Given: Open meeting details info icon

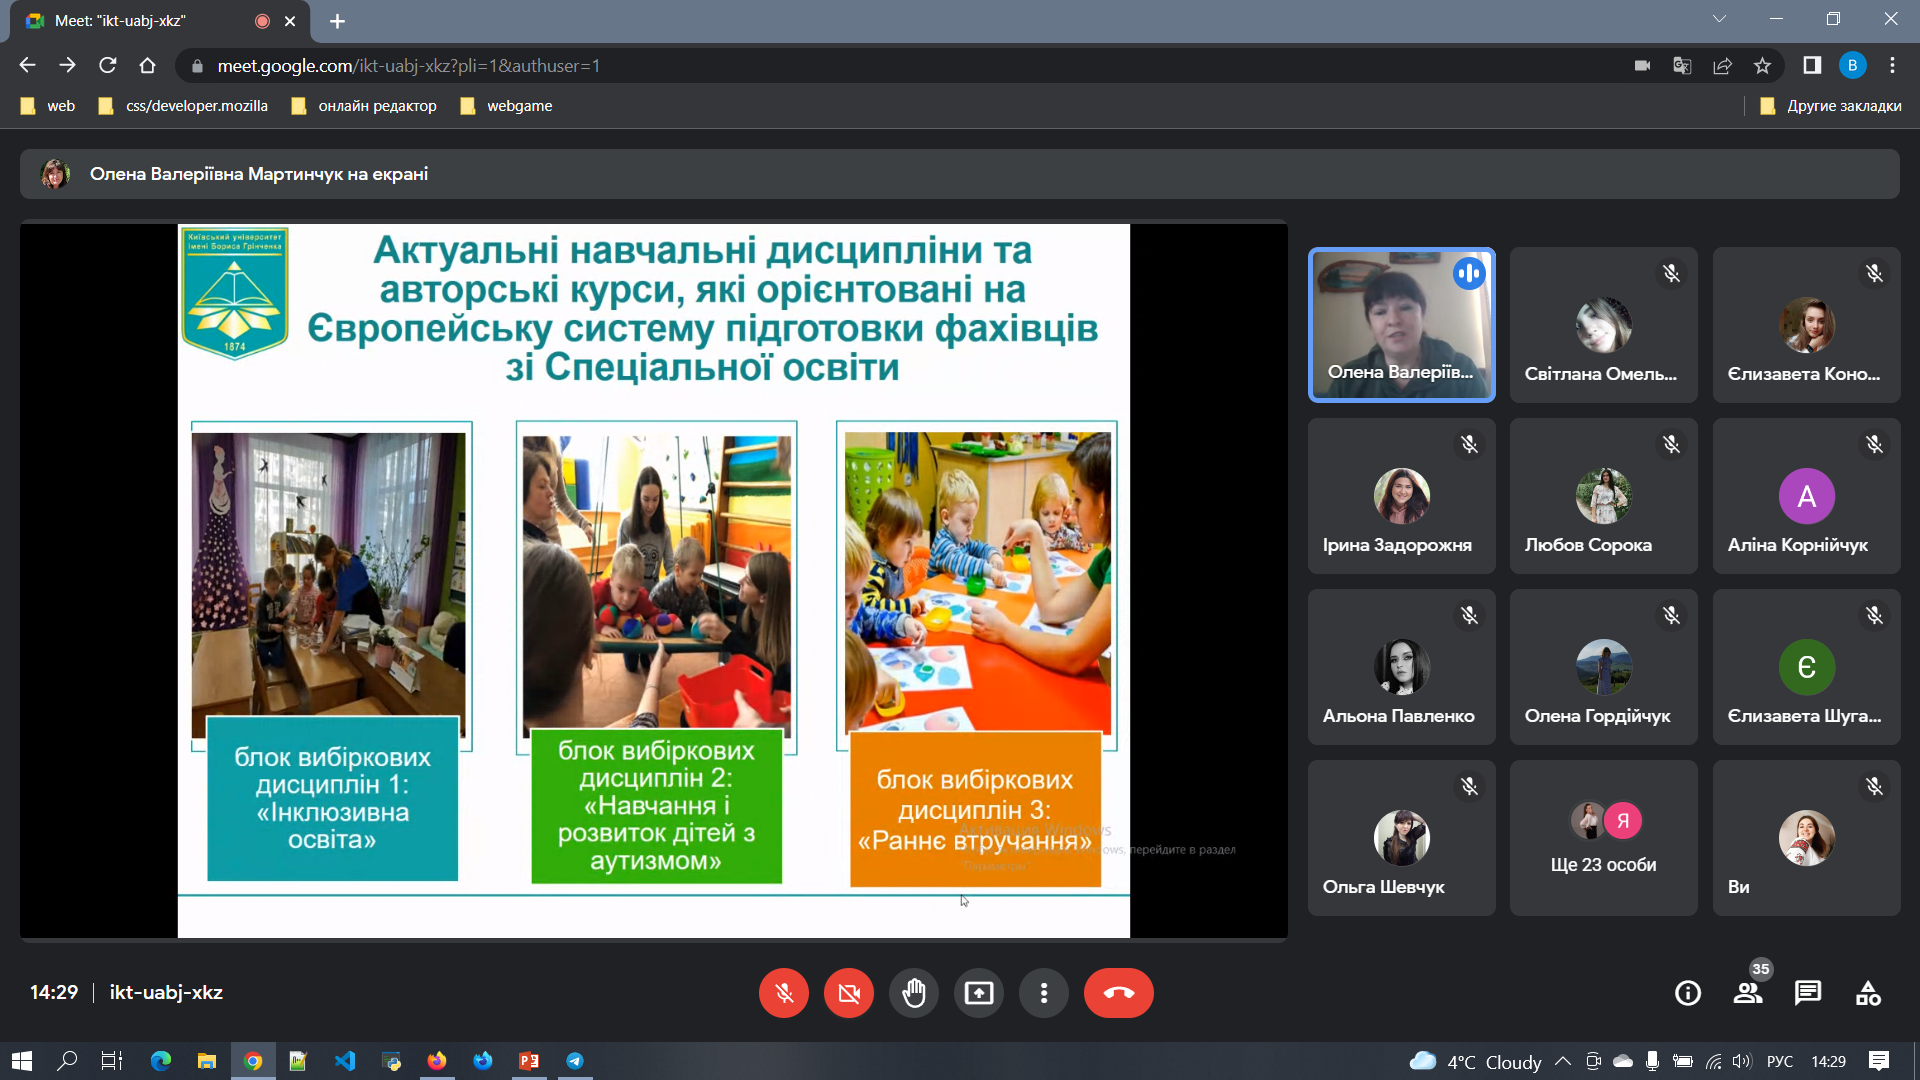Looking at the screenshot, I should point(1687,993).
